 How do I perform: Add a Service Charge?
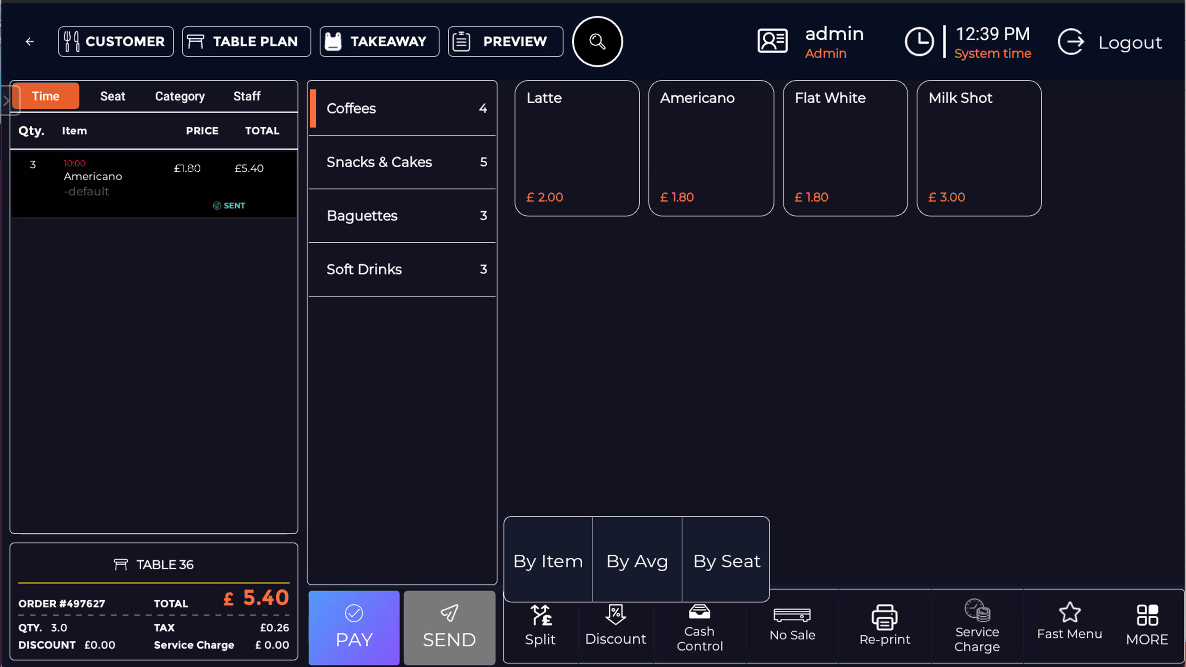pos(977,626)
